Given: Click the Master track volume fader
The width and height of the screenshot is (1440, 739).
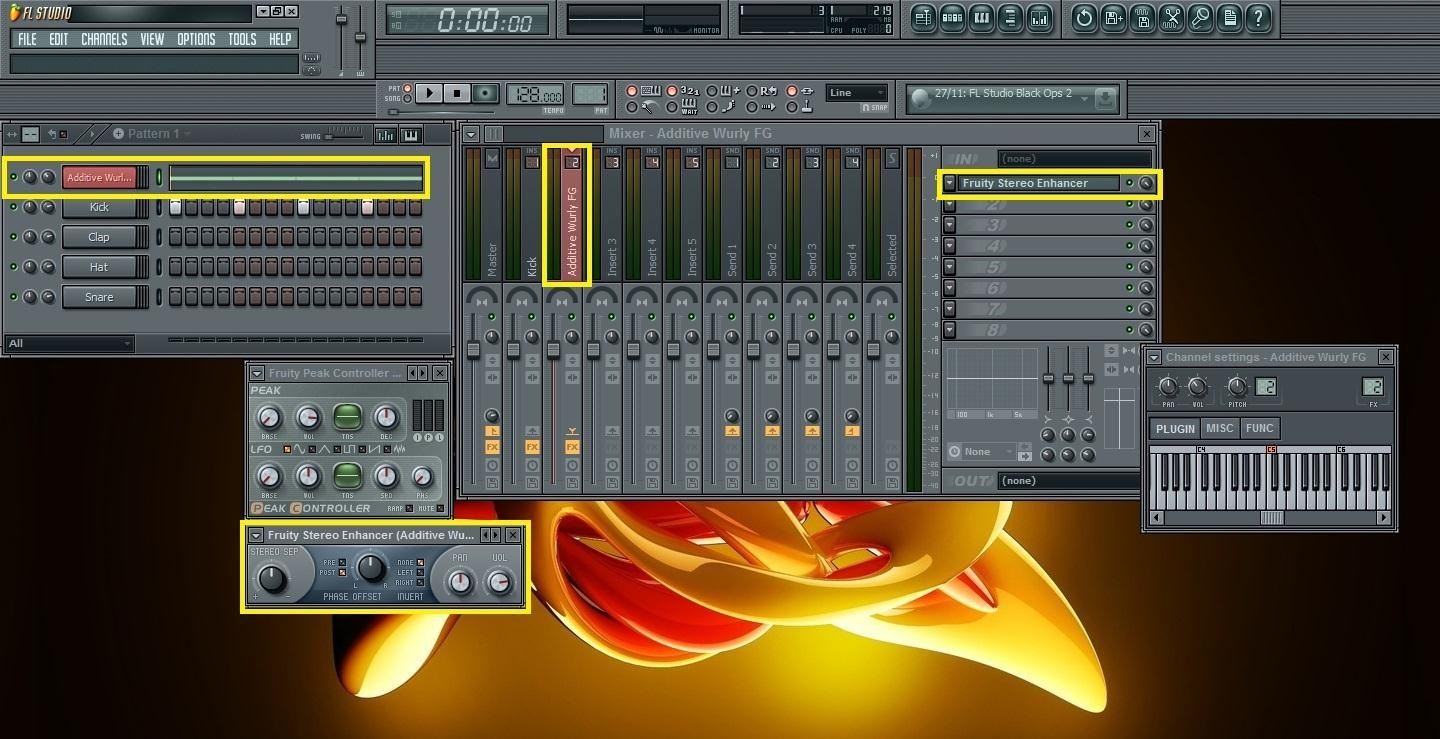Looking at the screenshot, I should point(473,350).
